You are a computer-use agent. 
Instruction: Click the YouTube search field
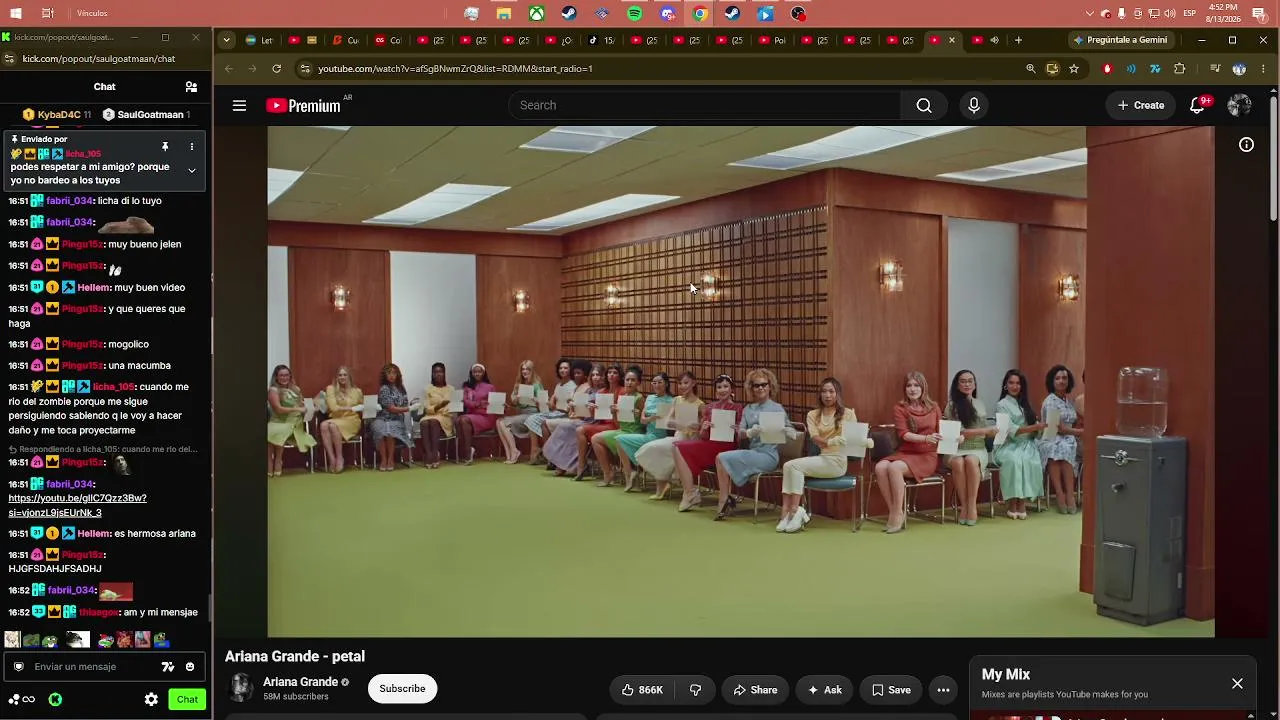(x=705, y=105)
